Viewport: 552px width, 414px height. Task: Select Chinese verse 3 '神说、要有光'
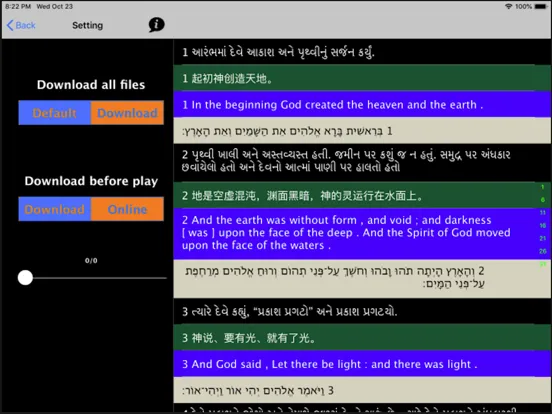pyautogui.click(x=362, y=338)
